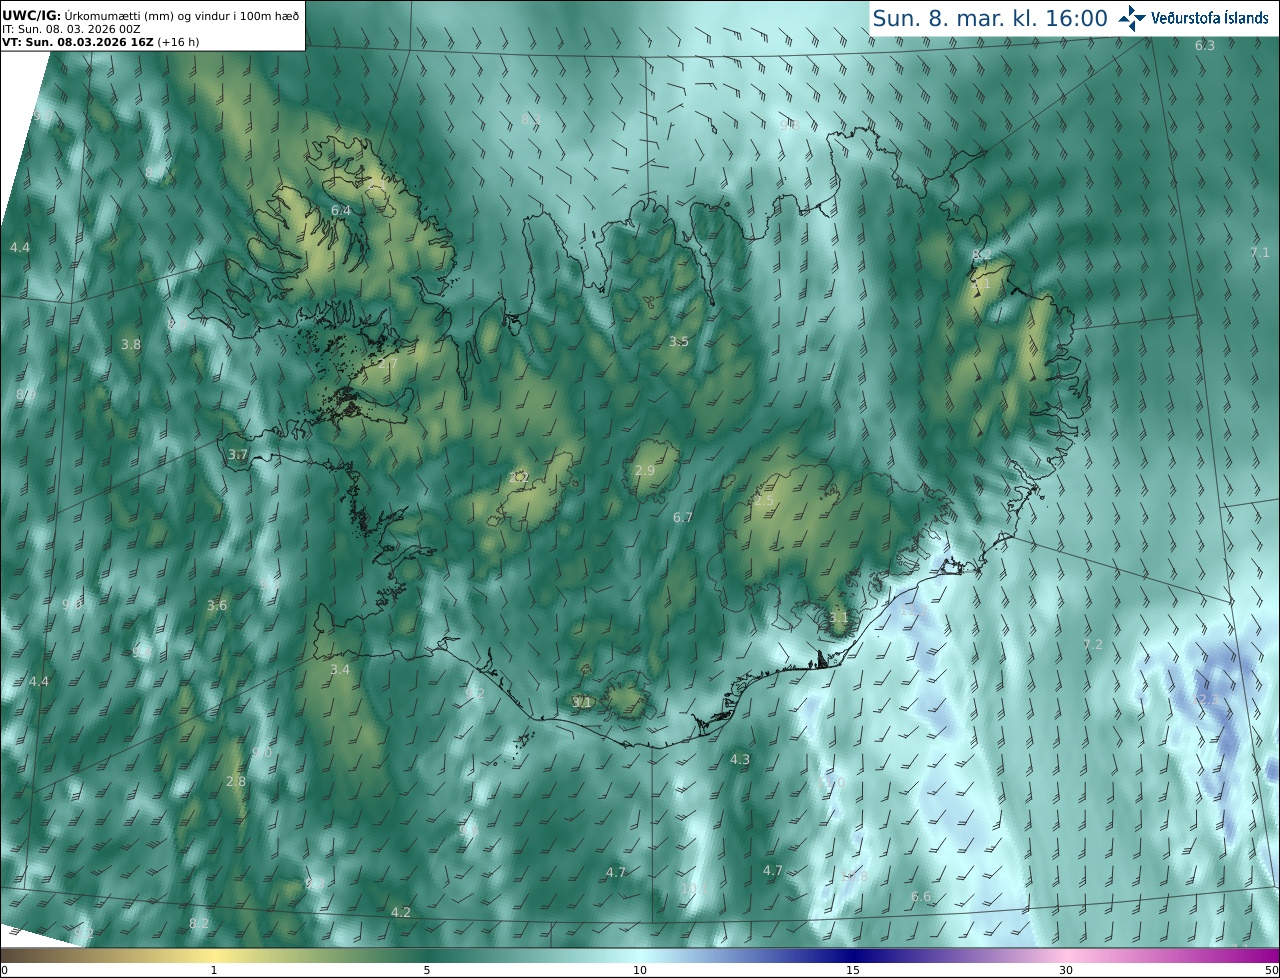Click the 6.7 value on the map
The width and height of the screenshot is (1280, 978).
(x=683, y=517)
